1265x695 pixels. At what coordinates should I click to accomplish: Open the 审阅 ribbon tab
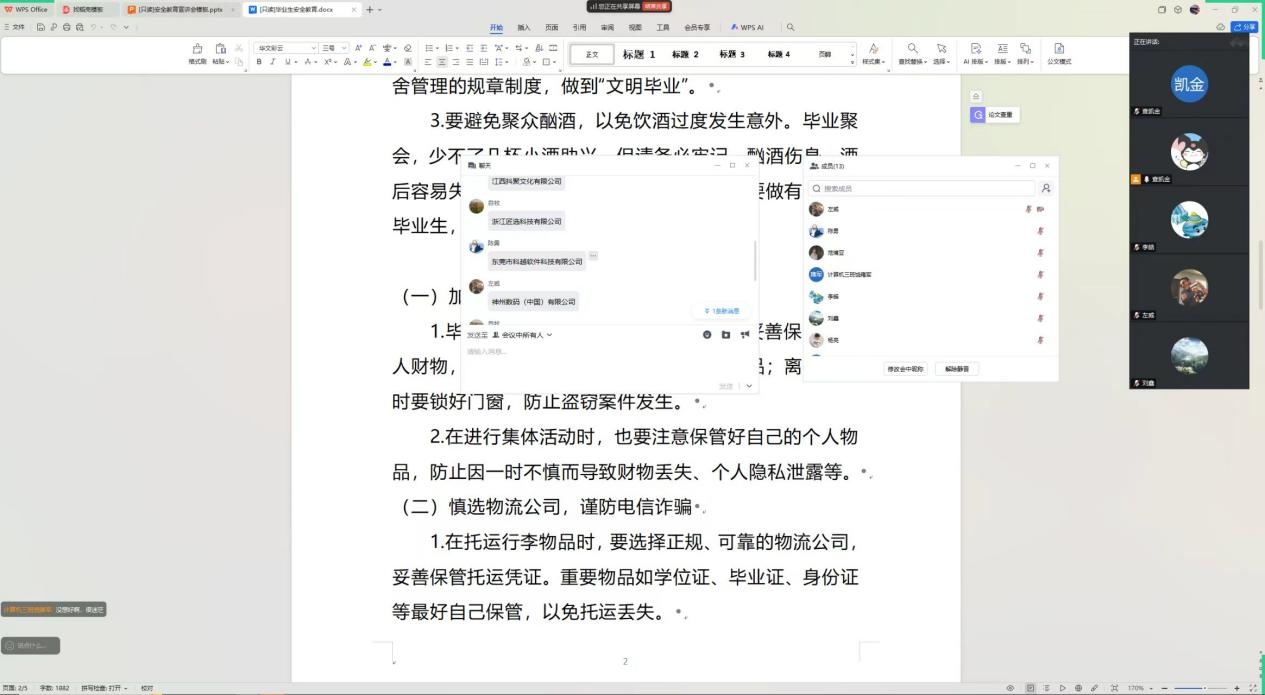607,28
